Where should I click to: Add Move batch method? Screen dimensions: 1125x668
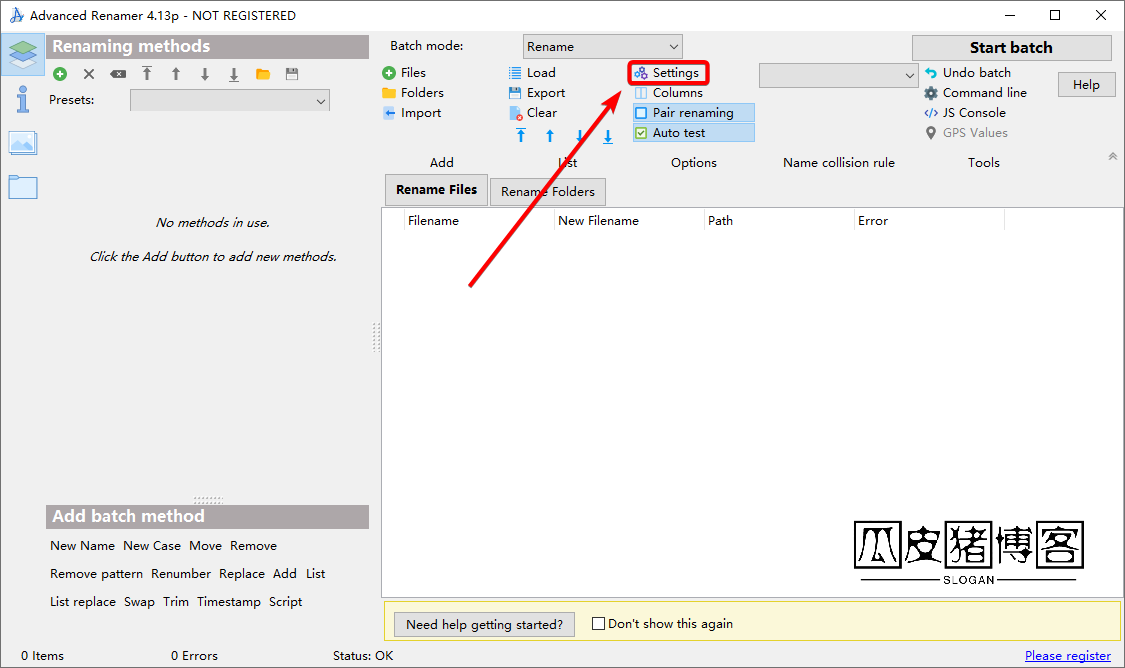205,545
